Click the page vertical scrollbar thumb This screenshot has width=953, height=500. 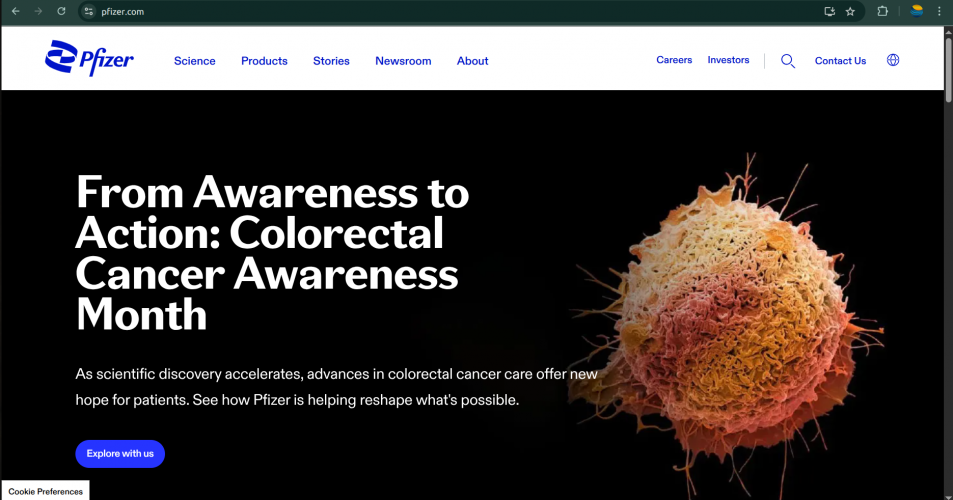pos(948,70)
